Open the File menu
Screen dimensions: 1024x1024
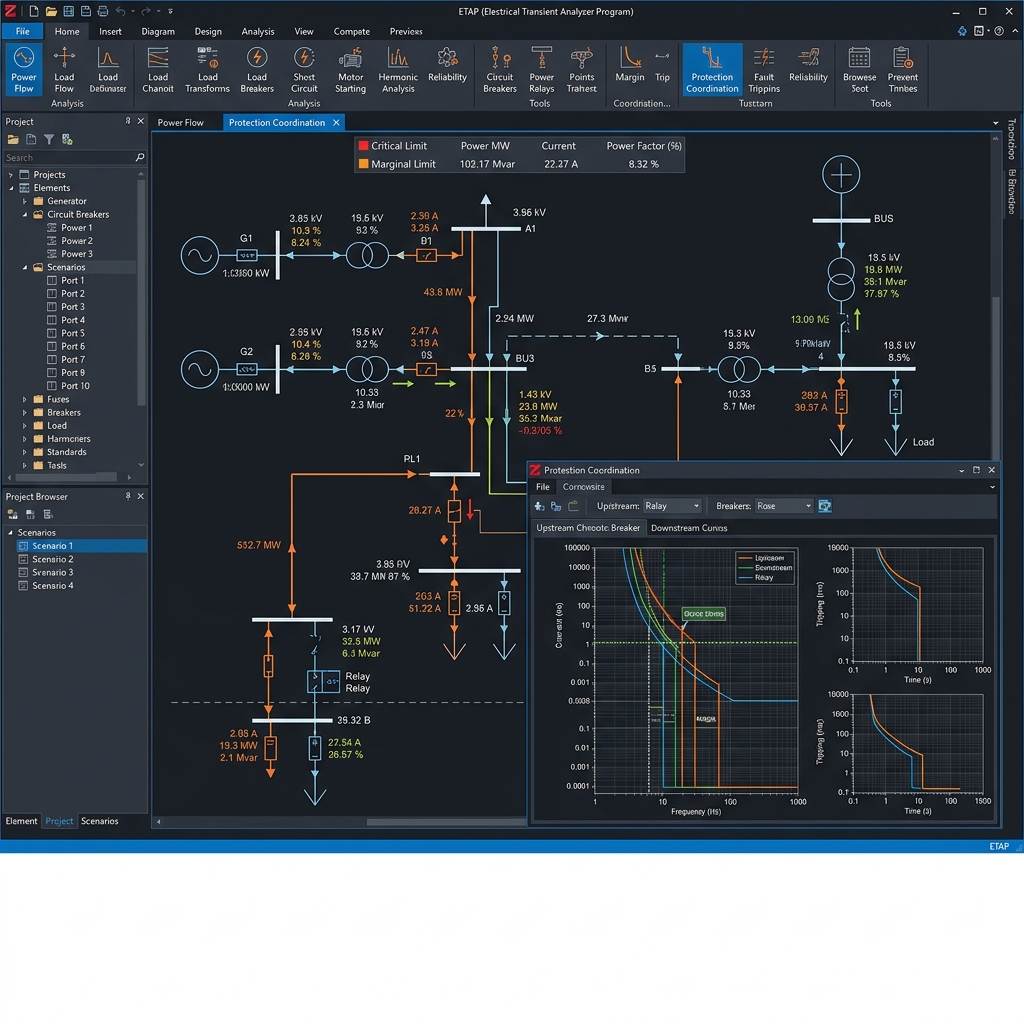click(x=22, y=31)
